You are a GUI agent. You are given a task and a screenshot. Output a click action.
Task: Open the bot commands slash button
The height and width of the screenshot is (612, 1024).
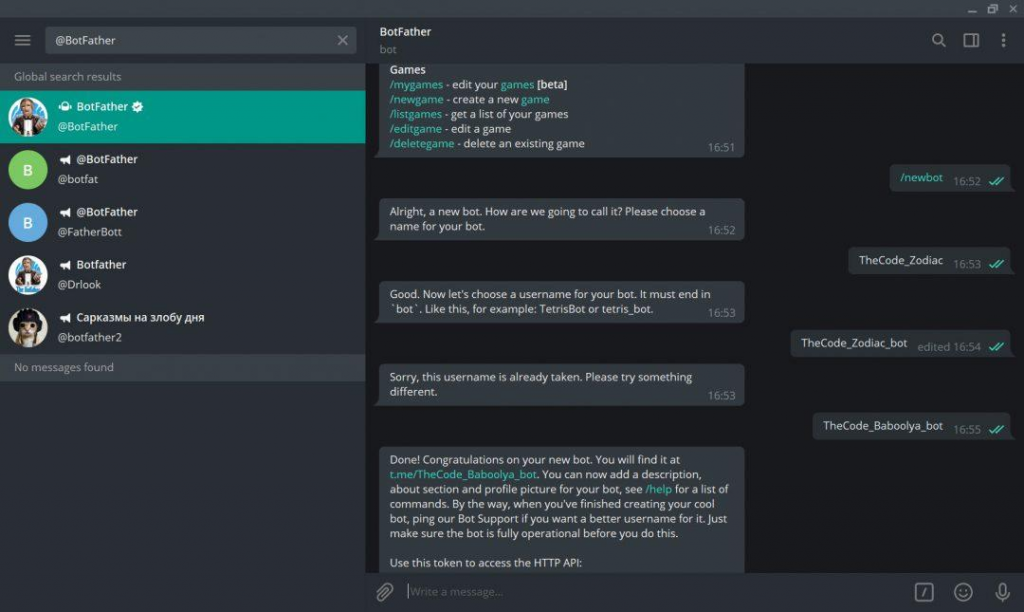click(923, 592)
